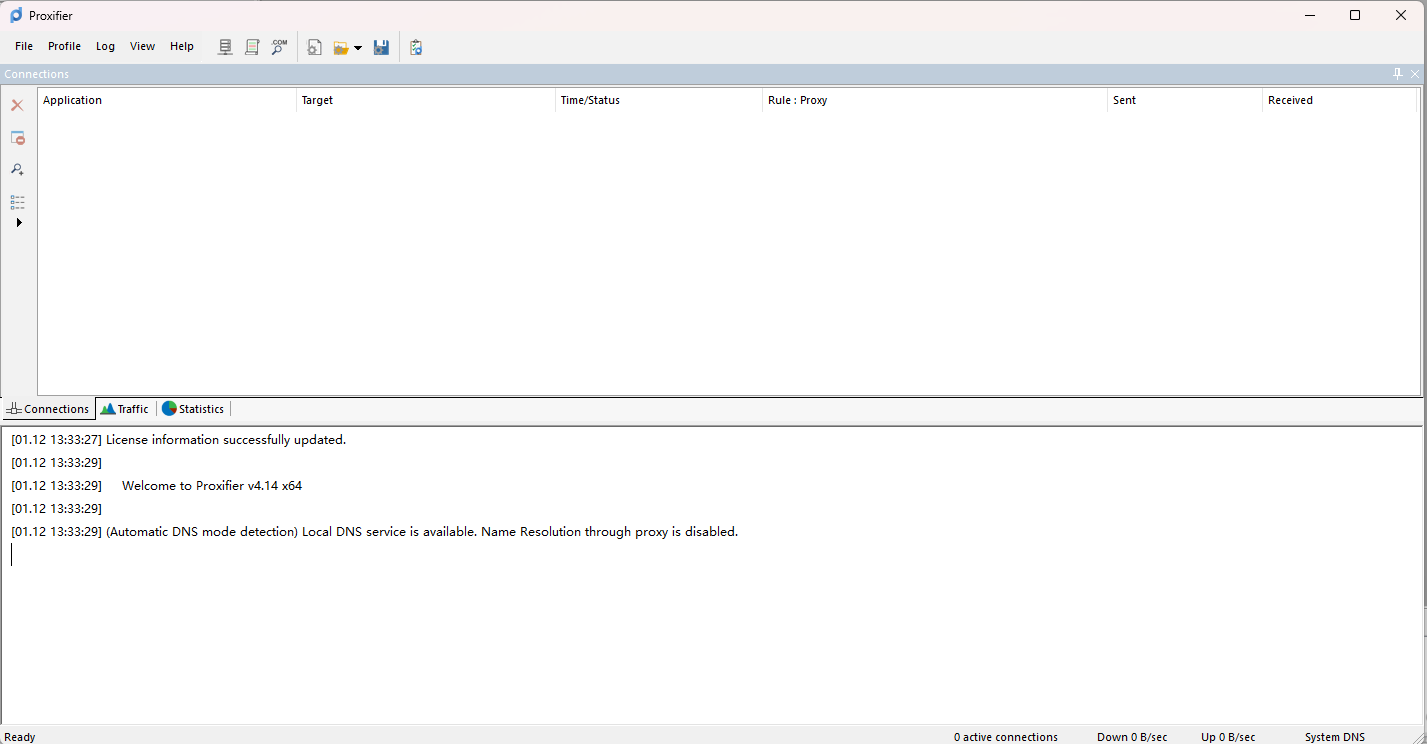This screenshot has height=744, width=1427.
Task: Click the red X close-connection icon
Action: 17,105
